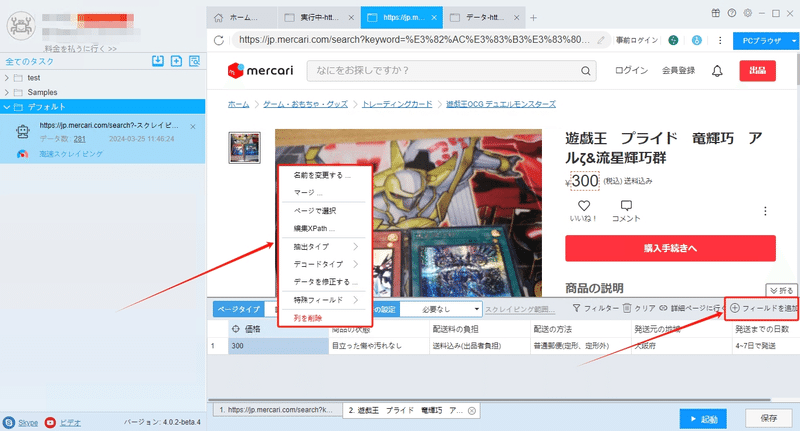
Task: Click the heart いいね! icon
Action: (584, 206)
